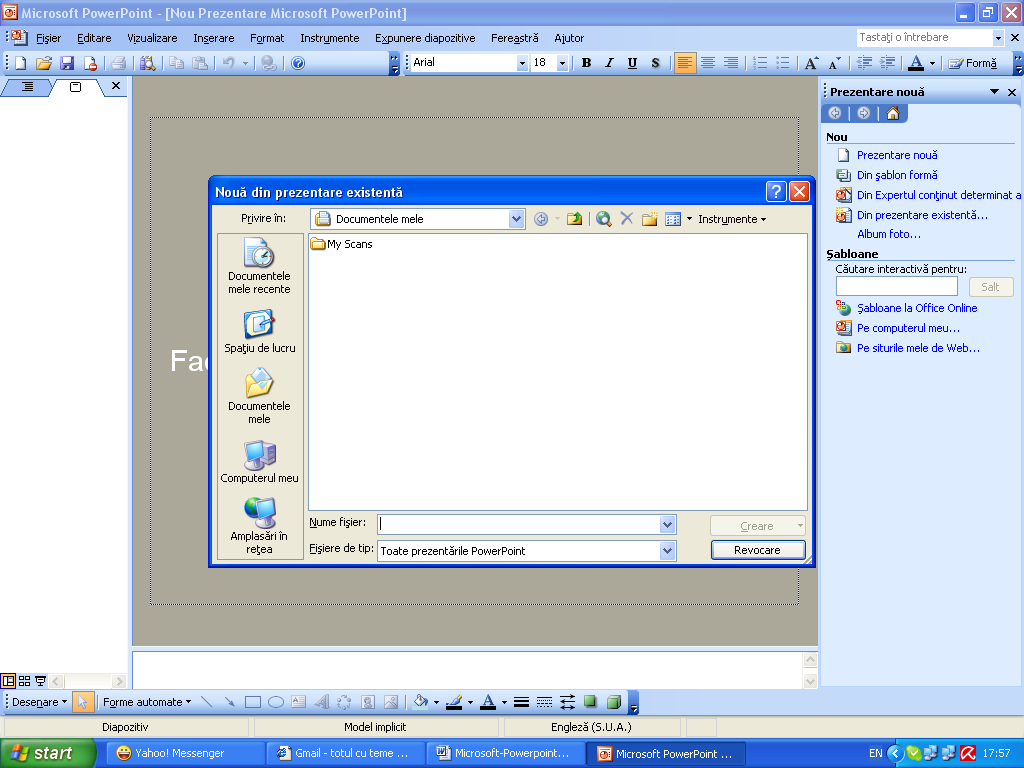This screenshot has width=1024, height=768.
Task: Toggle text Shadow formatting button
Action: click(x=655, y=63)
